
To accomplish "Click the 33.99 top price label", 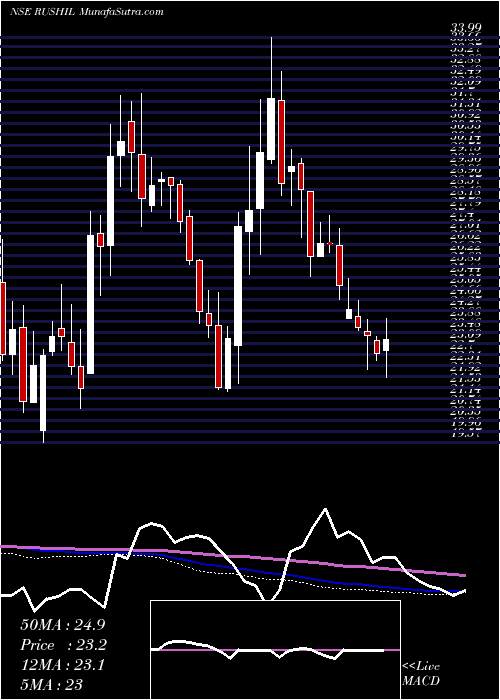I will 466,29.
